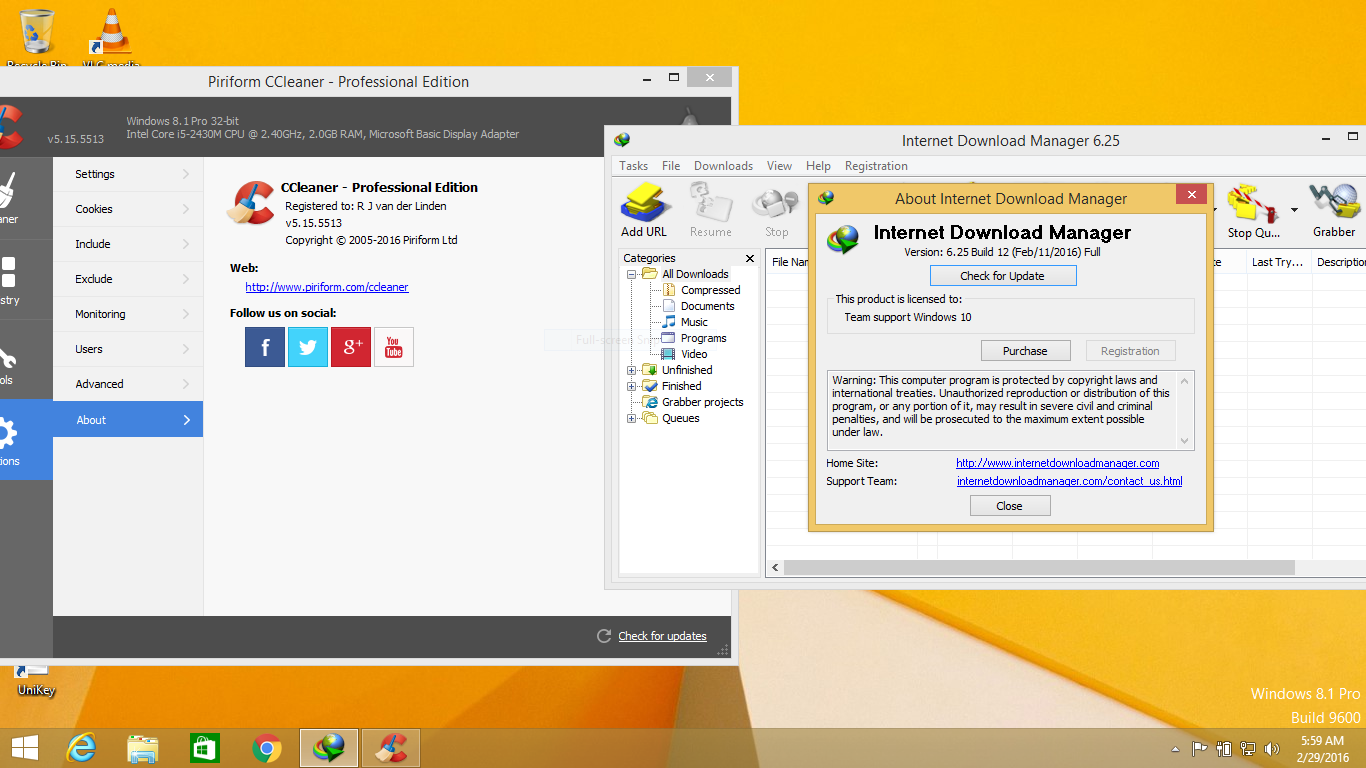Expand the Finished tree node

pyautogui.click(x=632, y=386)
